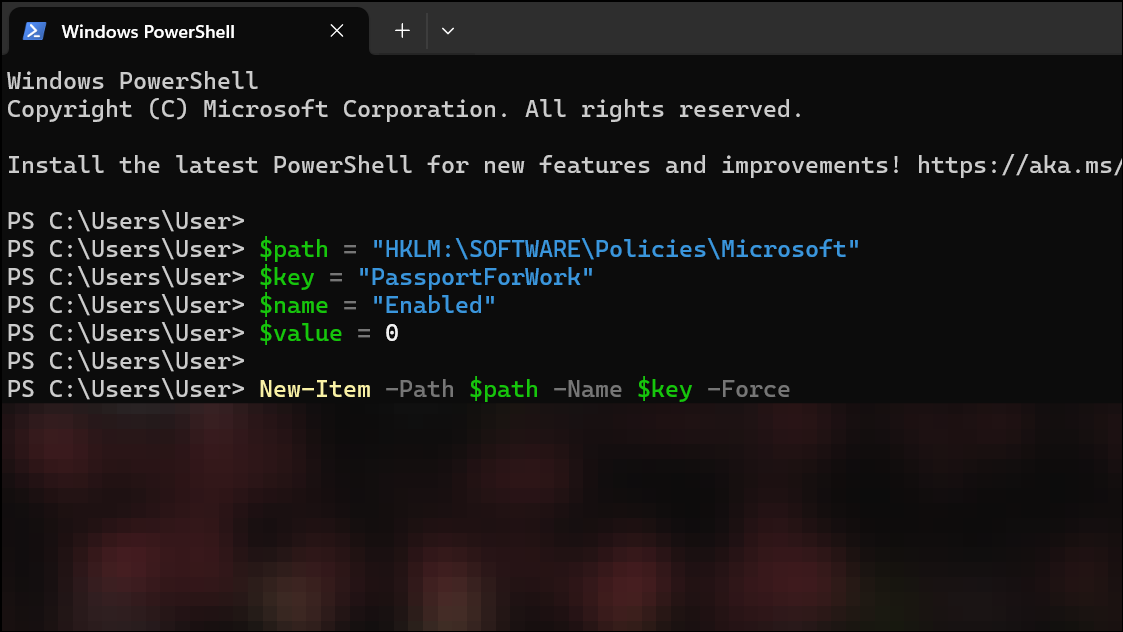The height and width of the screenshot is (632, 1123).
Task: Select the Enabled name string
Action: point(433,305)
